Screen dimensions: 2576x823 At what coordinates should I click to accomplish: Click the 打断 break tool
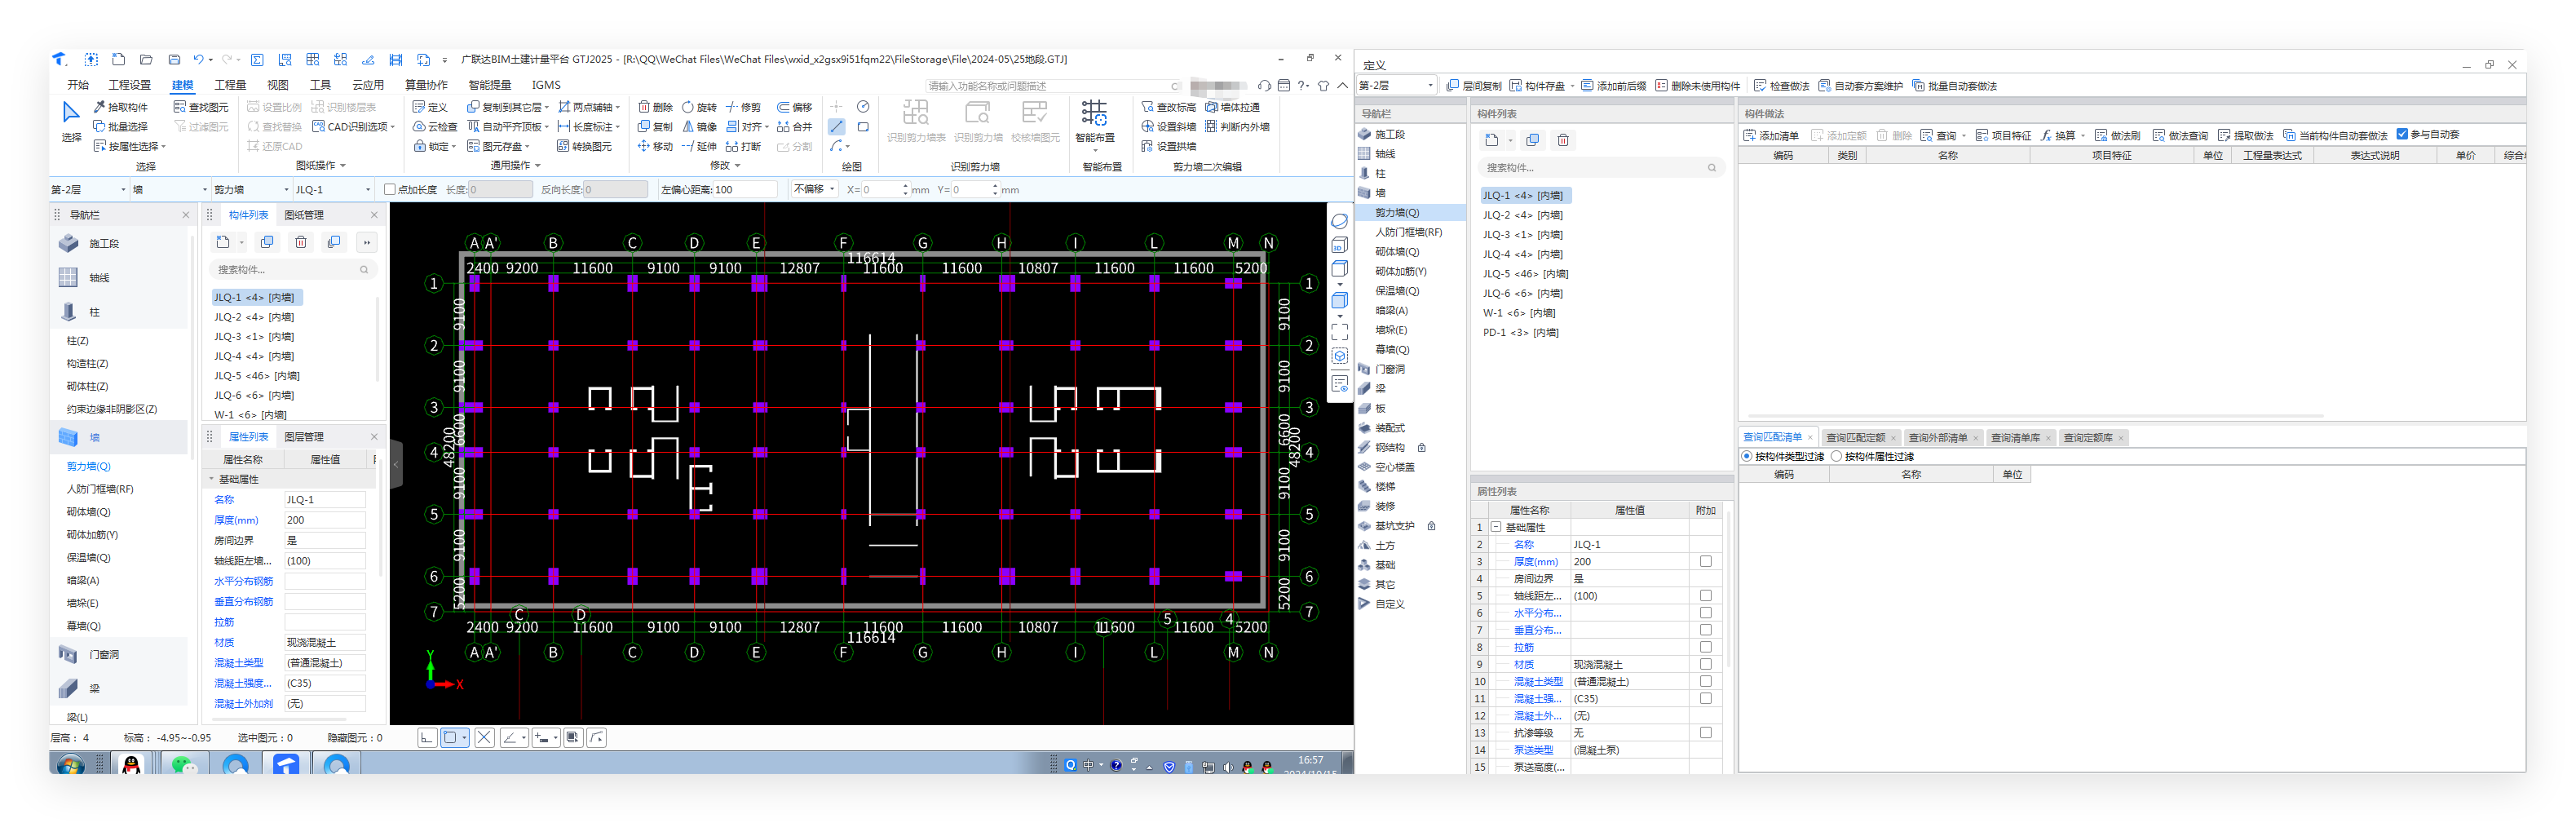coord(744,147)
